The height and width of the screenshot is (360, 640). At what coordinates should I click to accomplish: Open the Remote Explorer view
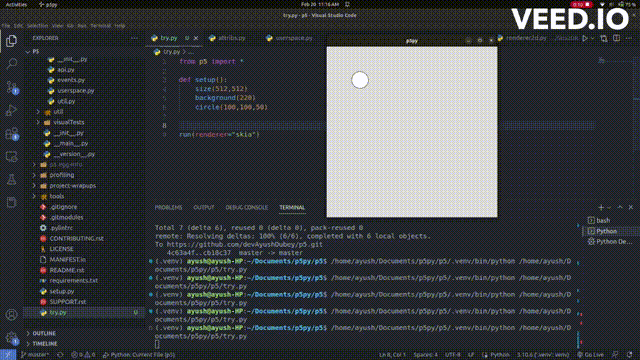tap(11, 157)
